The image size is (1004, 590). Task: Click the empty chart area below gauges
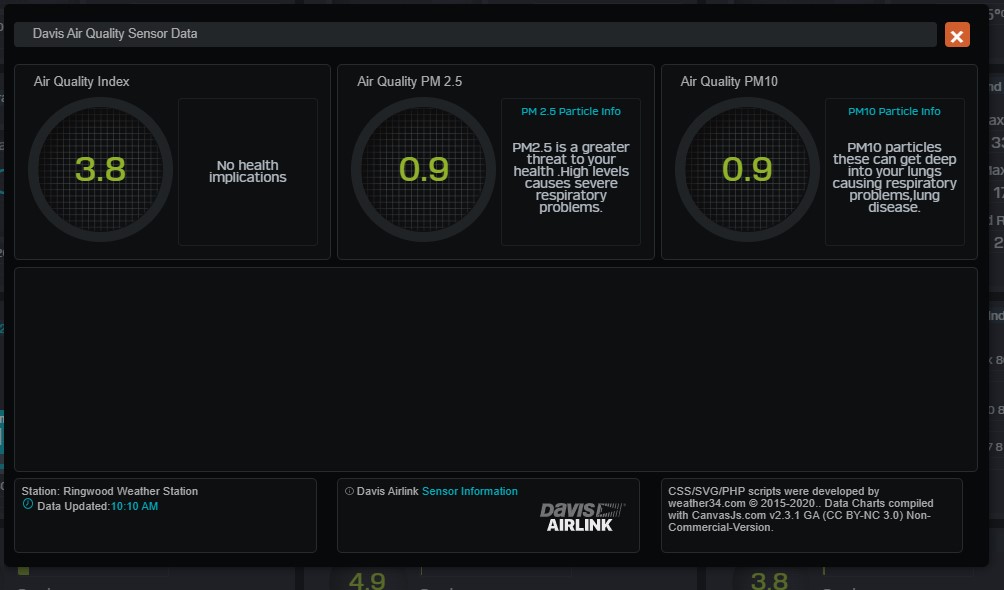tap(495, 368)
